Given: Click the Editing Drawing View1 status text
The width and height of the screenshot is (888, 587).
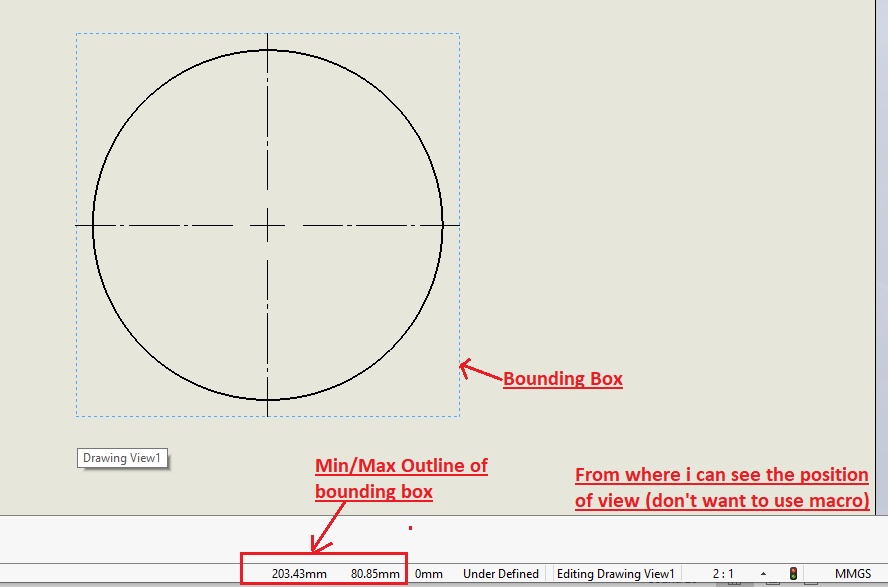Looking at the screenshot, I should tap(616, 573).
